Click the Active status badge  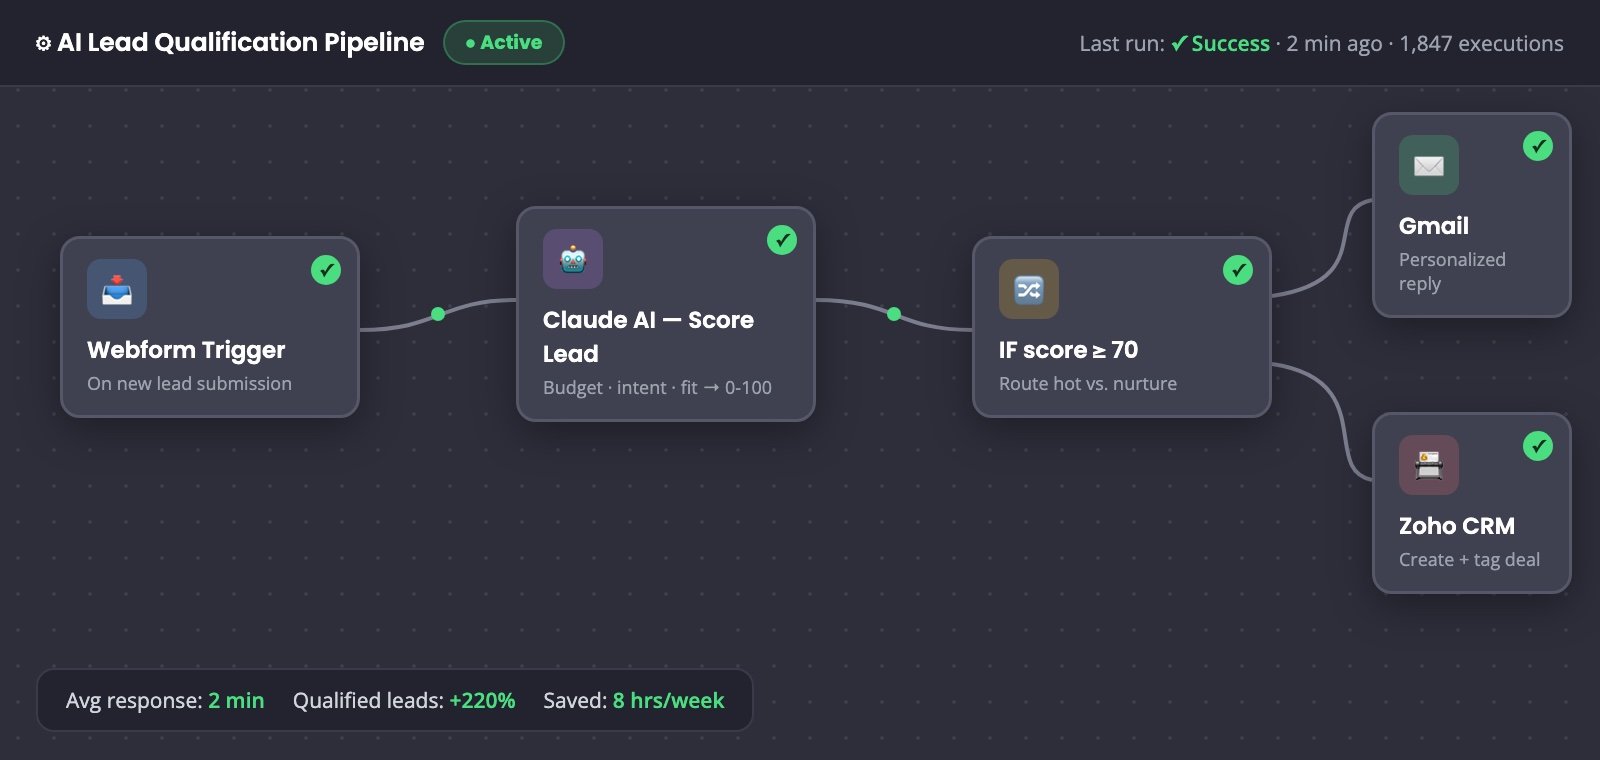pyautogui.click(x=504, y=43)
